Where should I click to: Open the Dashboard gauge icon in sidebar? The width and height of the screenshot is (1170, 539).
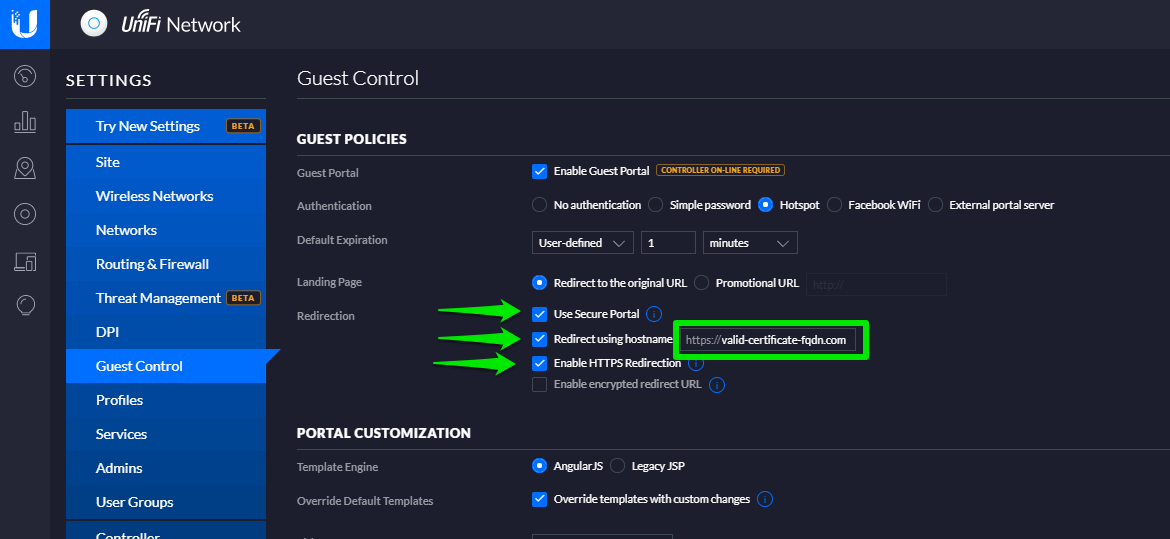pos(25,76)
